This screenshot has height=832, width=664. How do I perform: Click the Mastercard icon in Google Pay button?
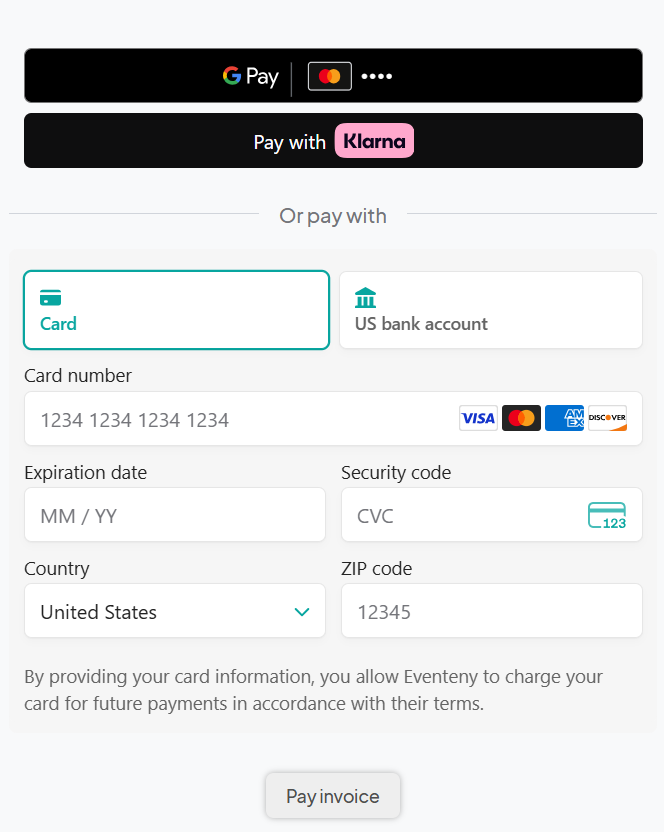(x=330, y=76)
